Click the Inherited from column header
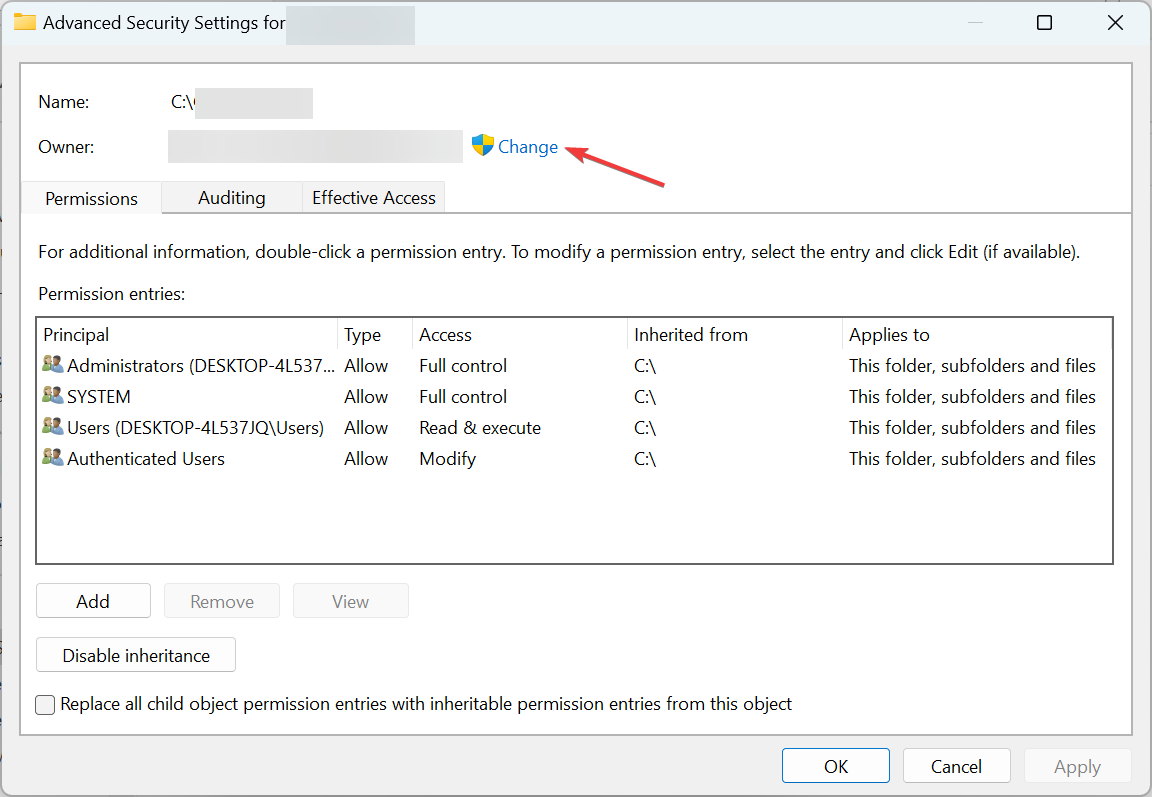 click(x=691, y=335)
